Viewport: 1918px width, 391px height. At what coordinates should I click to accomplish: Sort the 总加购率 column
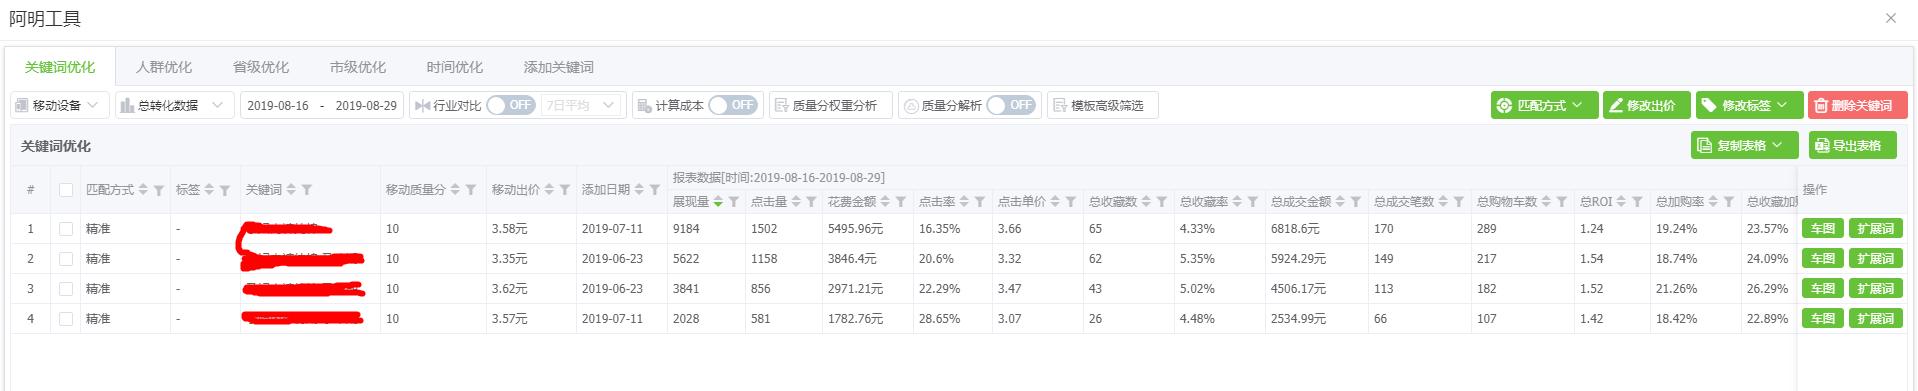(1713, 201)
